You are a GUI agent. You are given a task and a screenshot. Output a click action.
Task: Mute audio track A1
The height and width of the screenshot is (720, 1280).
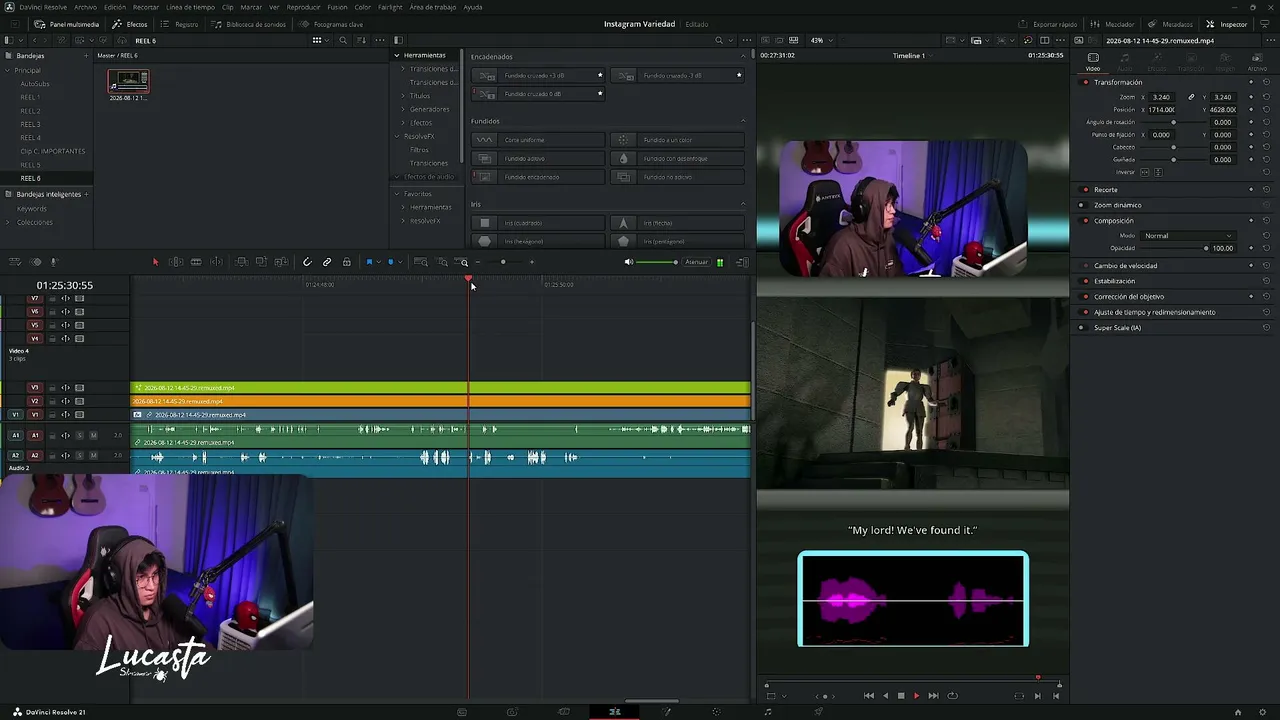click(93, 435)
